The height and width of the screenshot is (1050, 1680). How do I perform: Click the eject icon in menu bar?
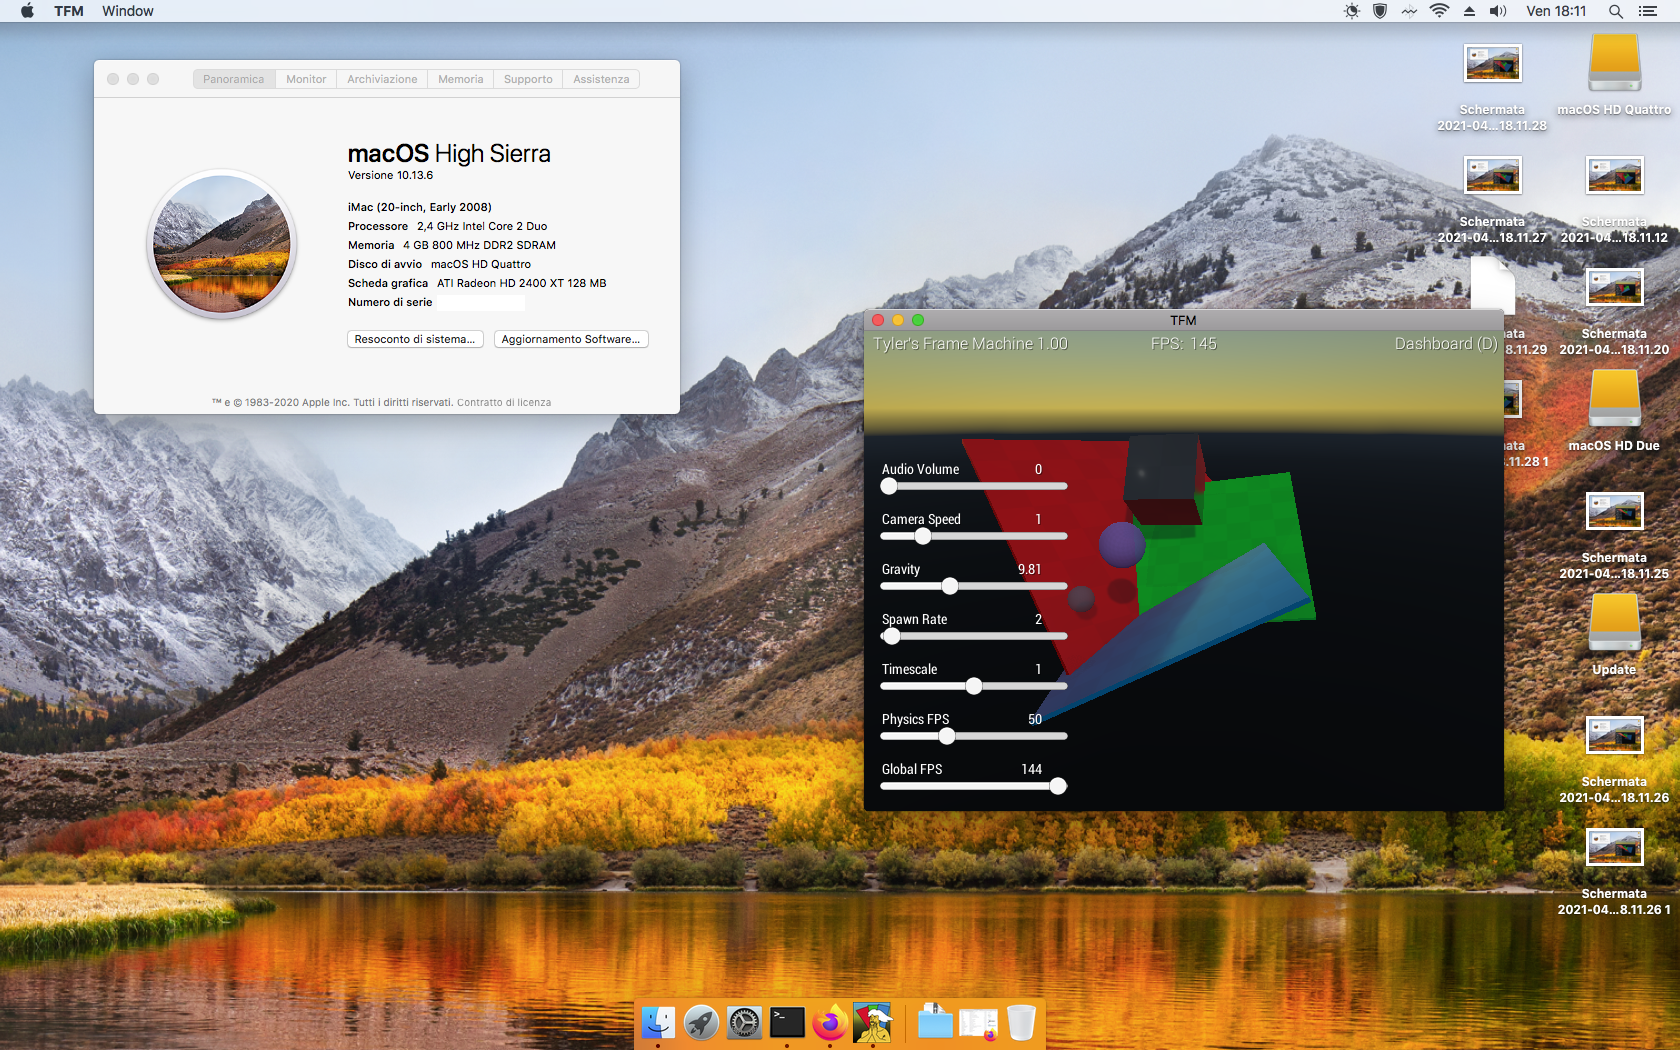pos(1469,11)
